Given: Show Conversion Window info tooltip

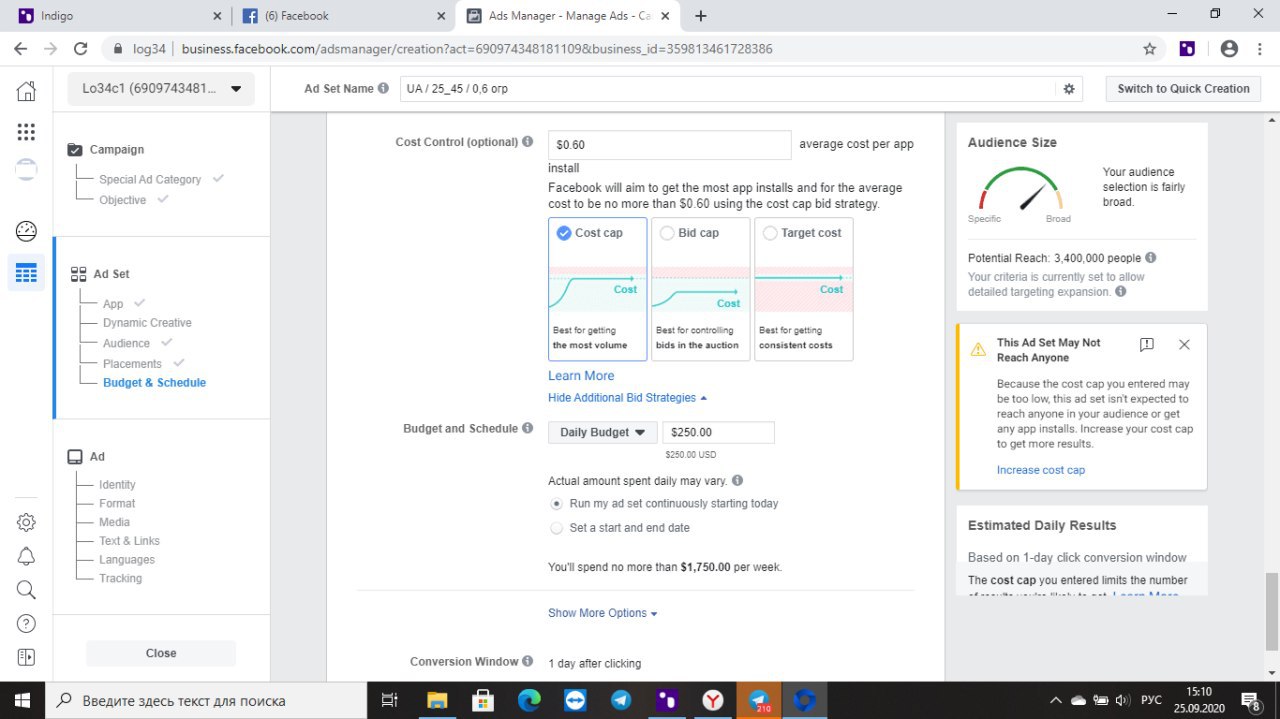Looking at the screenshot, I should [528, 661].
